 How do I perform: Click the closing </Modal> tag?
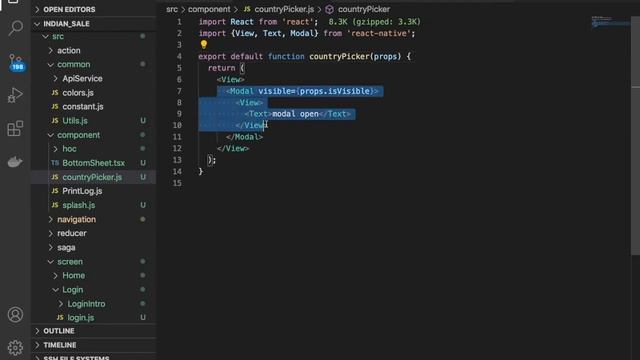point(244,137)
